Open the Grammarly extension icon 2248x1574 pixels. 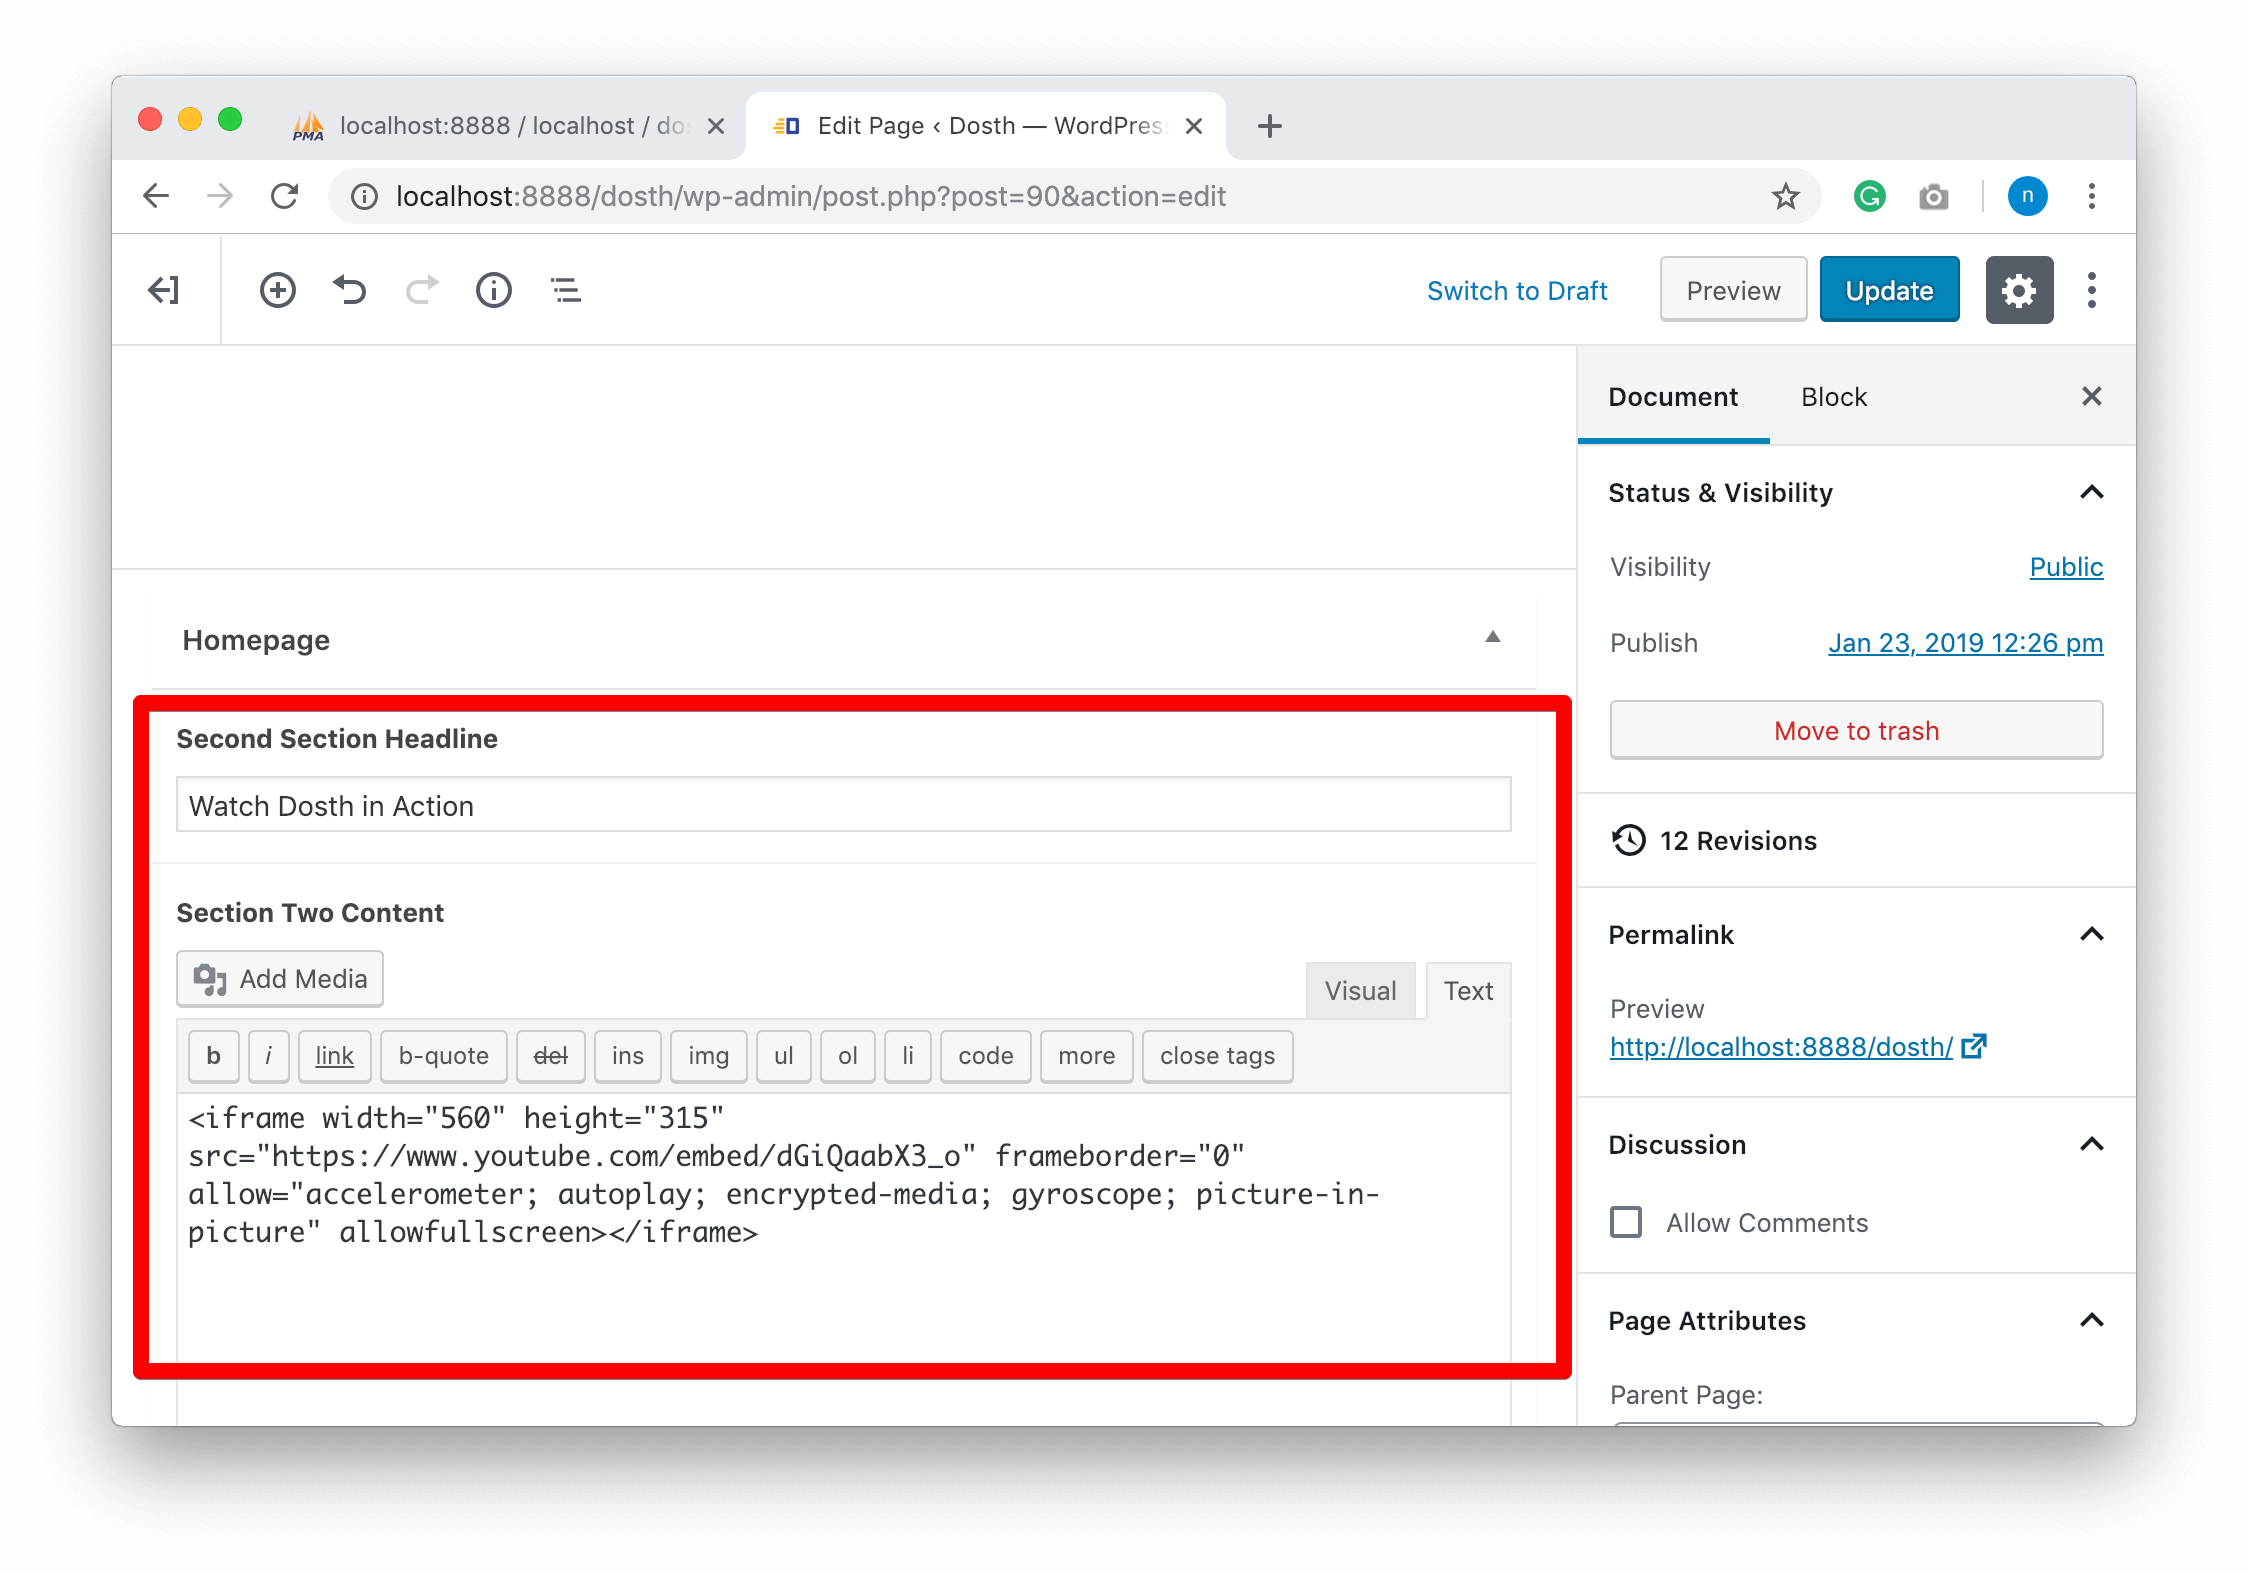pyautogui.click(x=1870, y=196)
